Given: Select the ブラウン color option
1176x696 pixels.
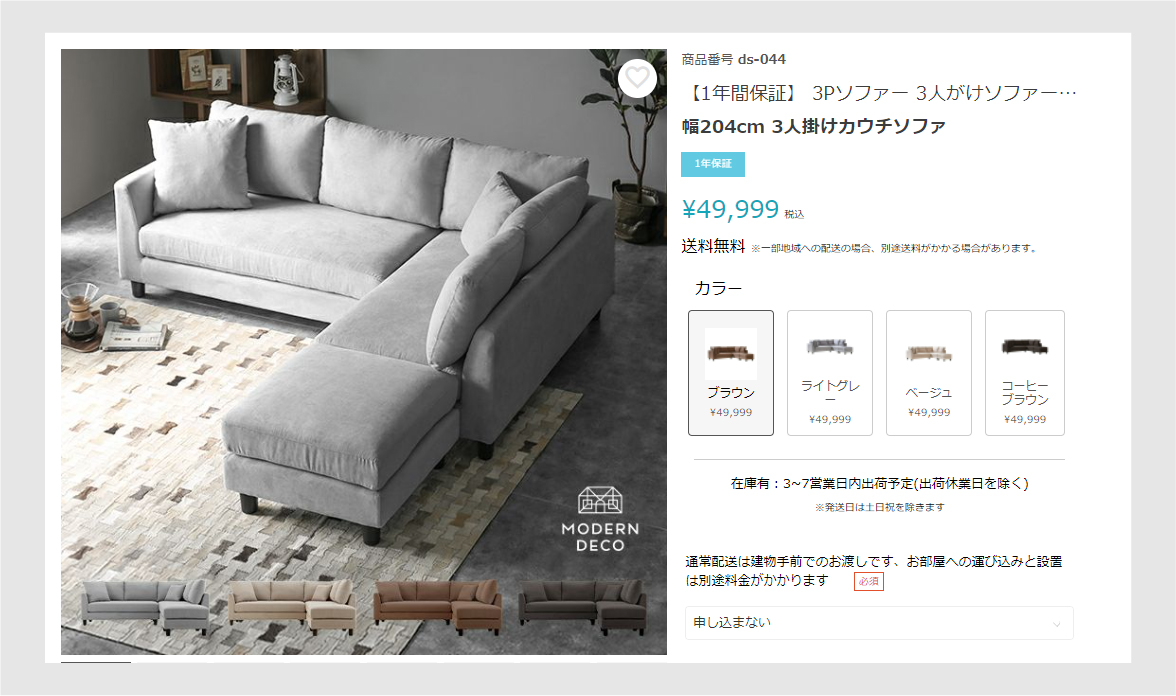Looking at the screenshot, I should [x=730, y=373].
